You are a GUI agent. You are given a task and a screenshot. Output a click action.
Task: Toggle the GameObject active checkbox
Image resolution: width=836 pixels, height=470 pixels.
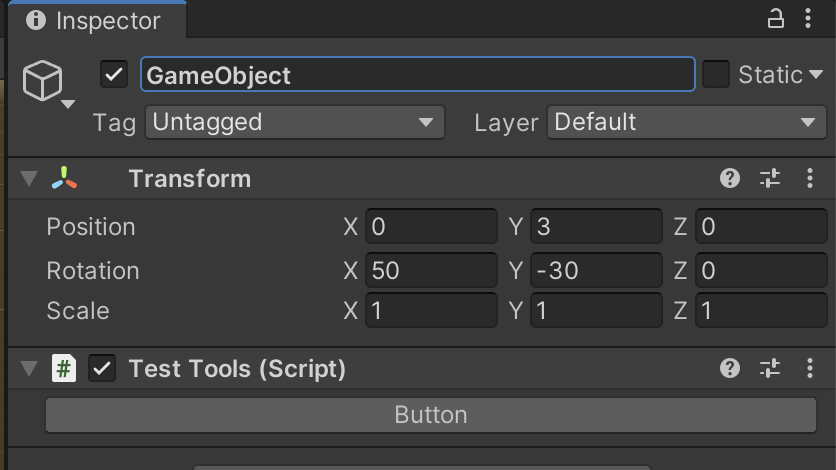click(x=114, y=74)
